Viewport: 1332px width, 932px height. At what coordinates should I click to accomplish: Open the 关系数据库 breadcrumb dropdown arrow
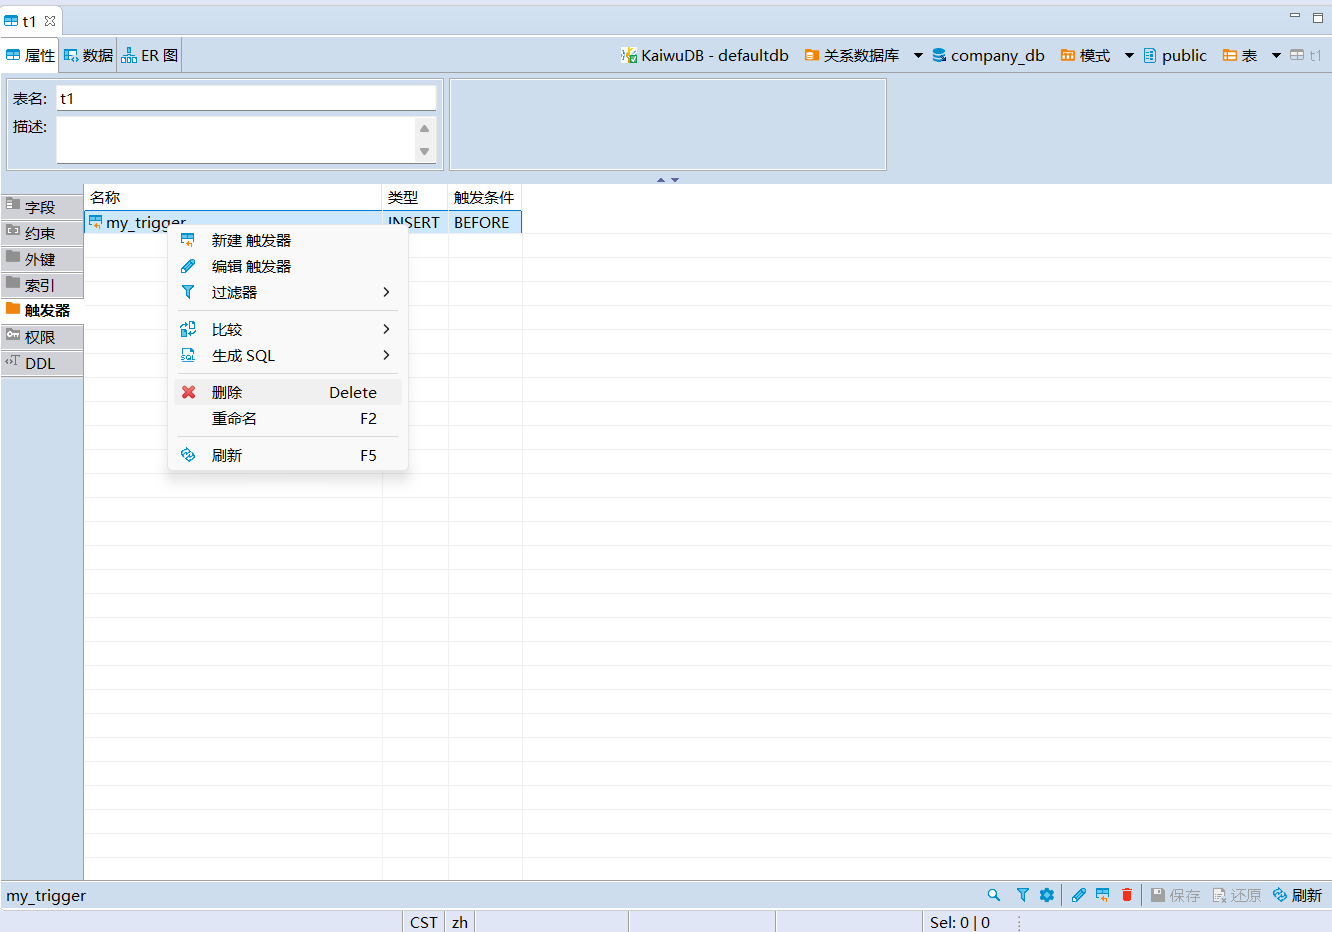click(x=918, y=56)
